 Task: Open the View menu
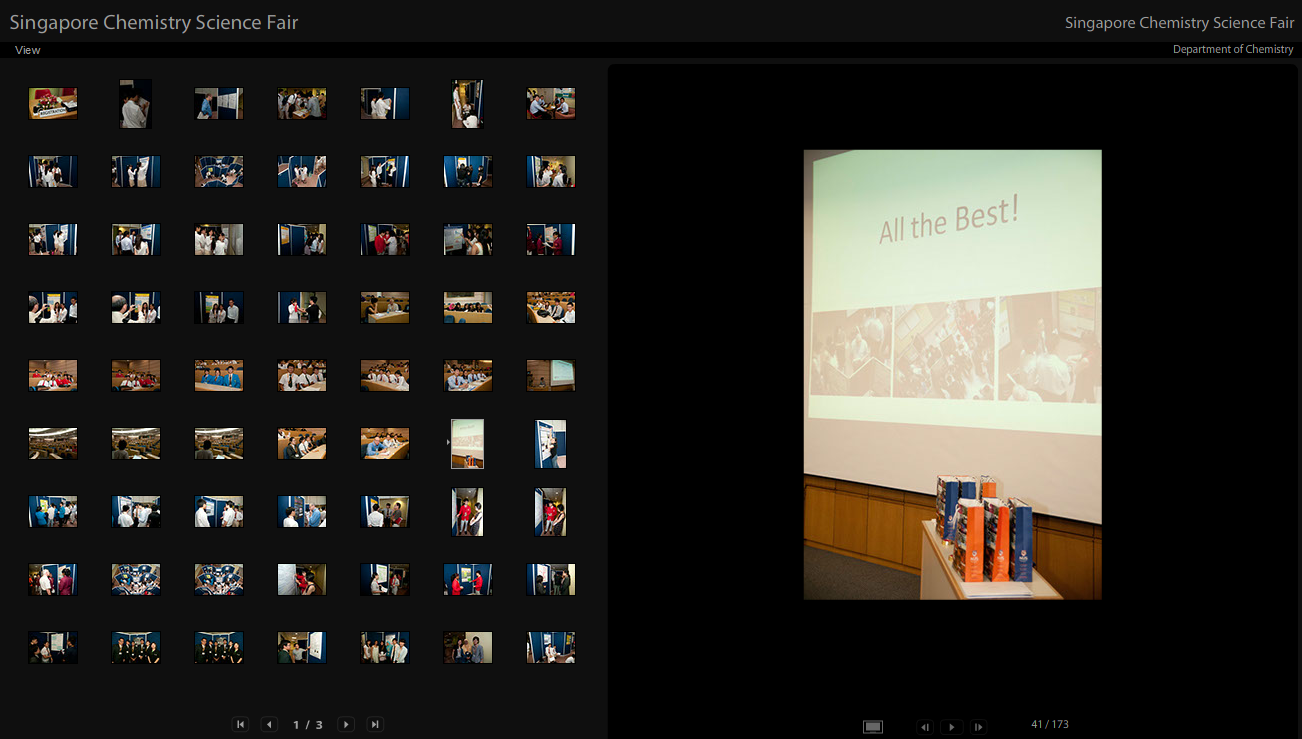point(28,50)
